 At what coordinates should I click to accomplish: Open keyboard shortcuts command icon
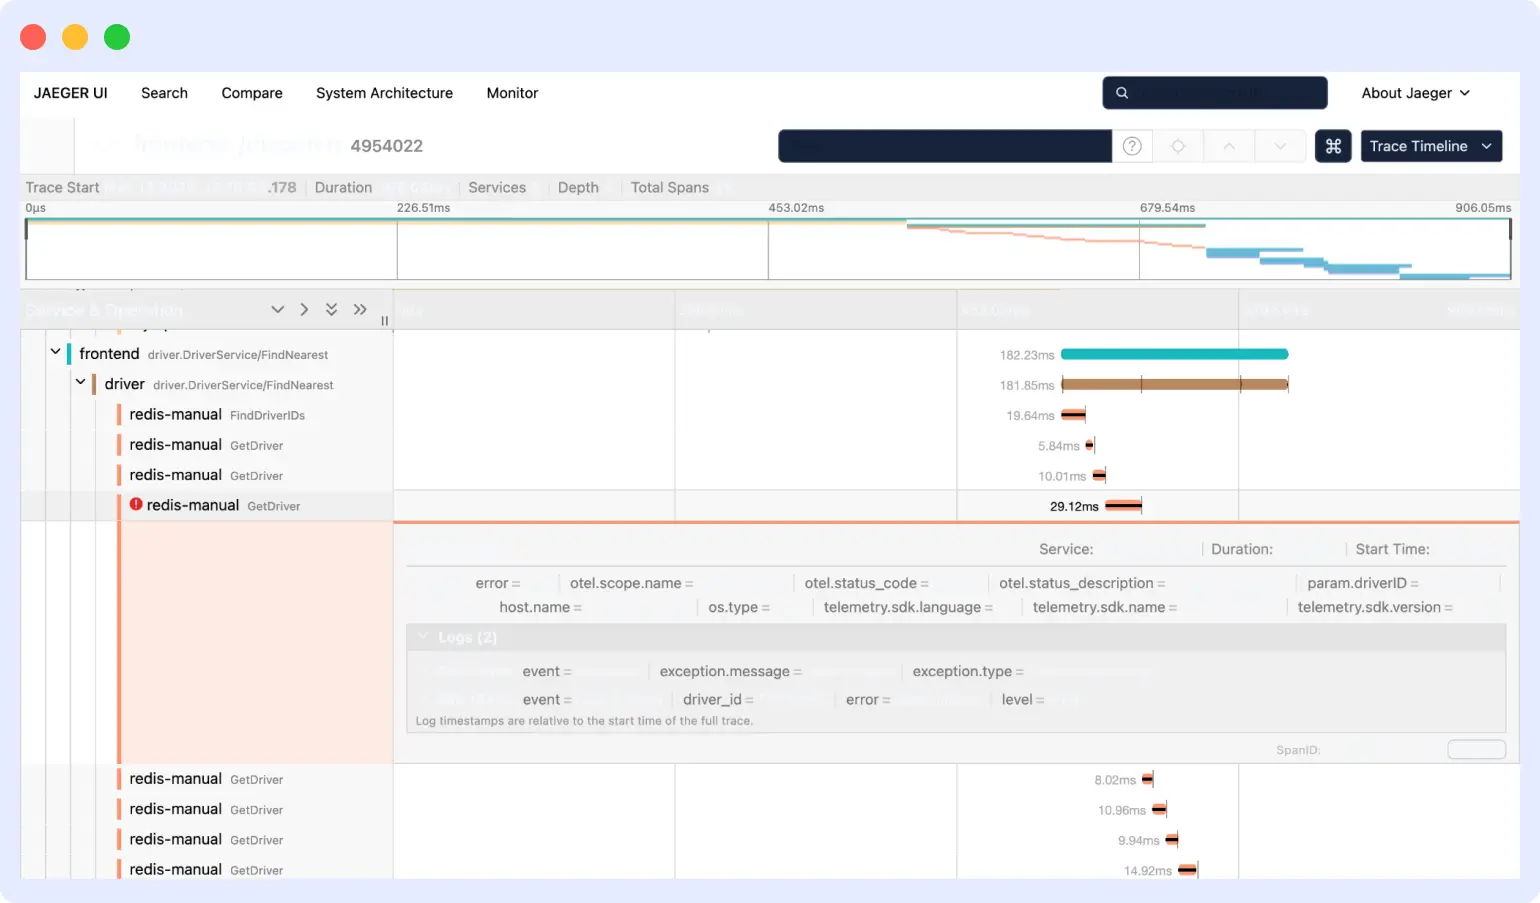click(x=1333, y=146)
